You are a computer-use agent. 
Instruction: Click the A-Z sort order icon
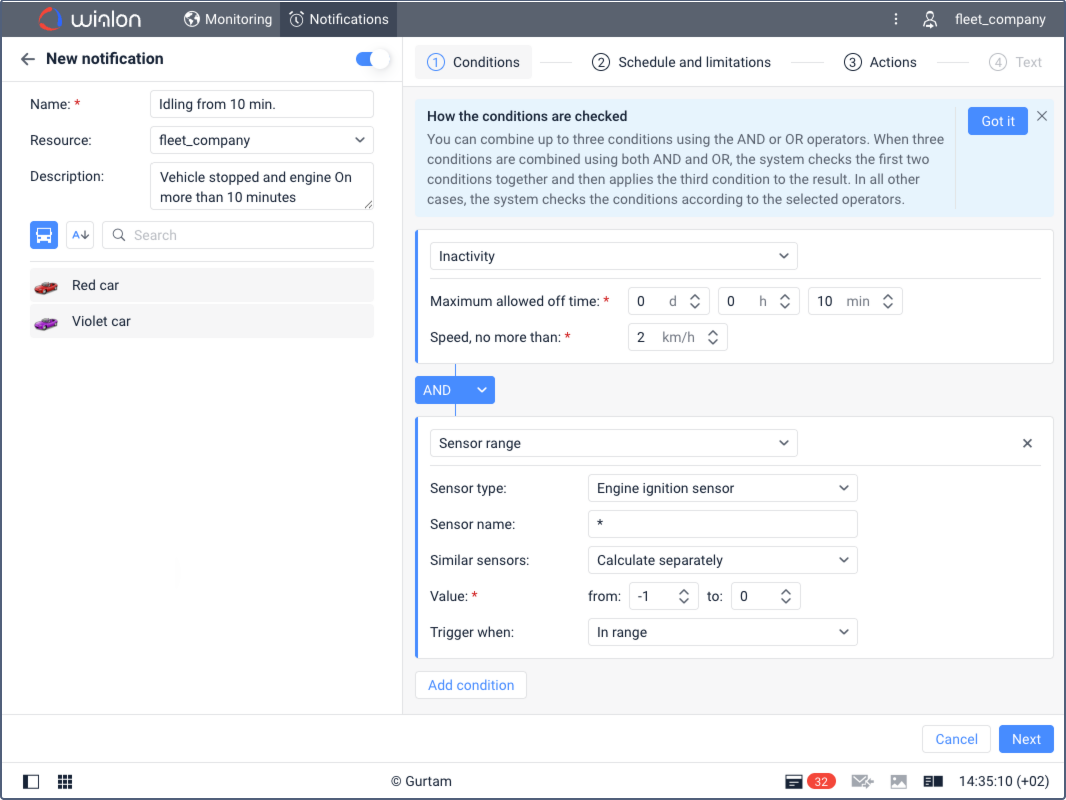[x=80, y=235]
